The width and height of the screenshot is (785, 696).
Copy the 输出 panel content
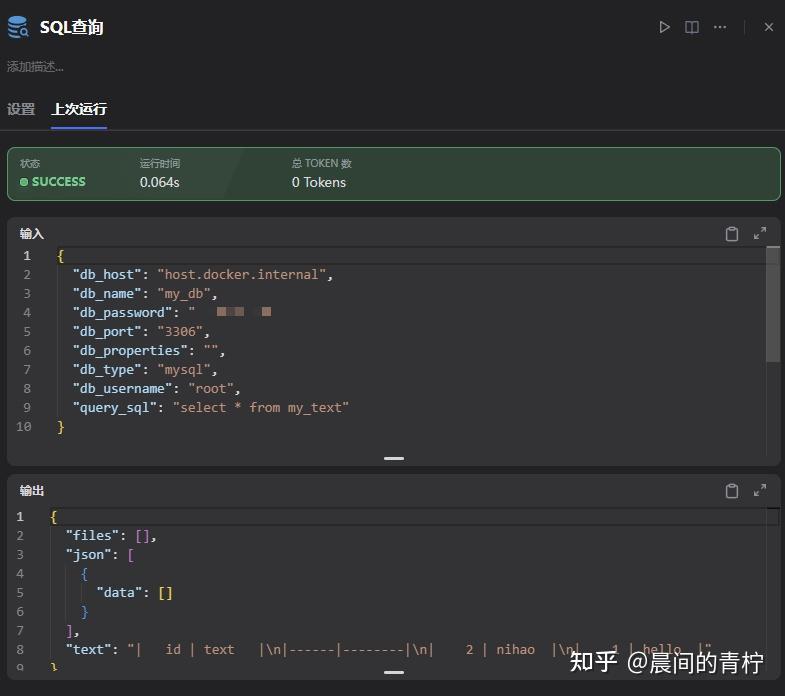click(732, 491)
